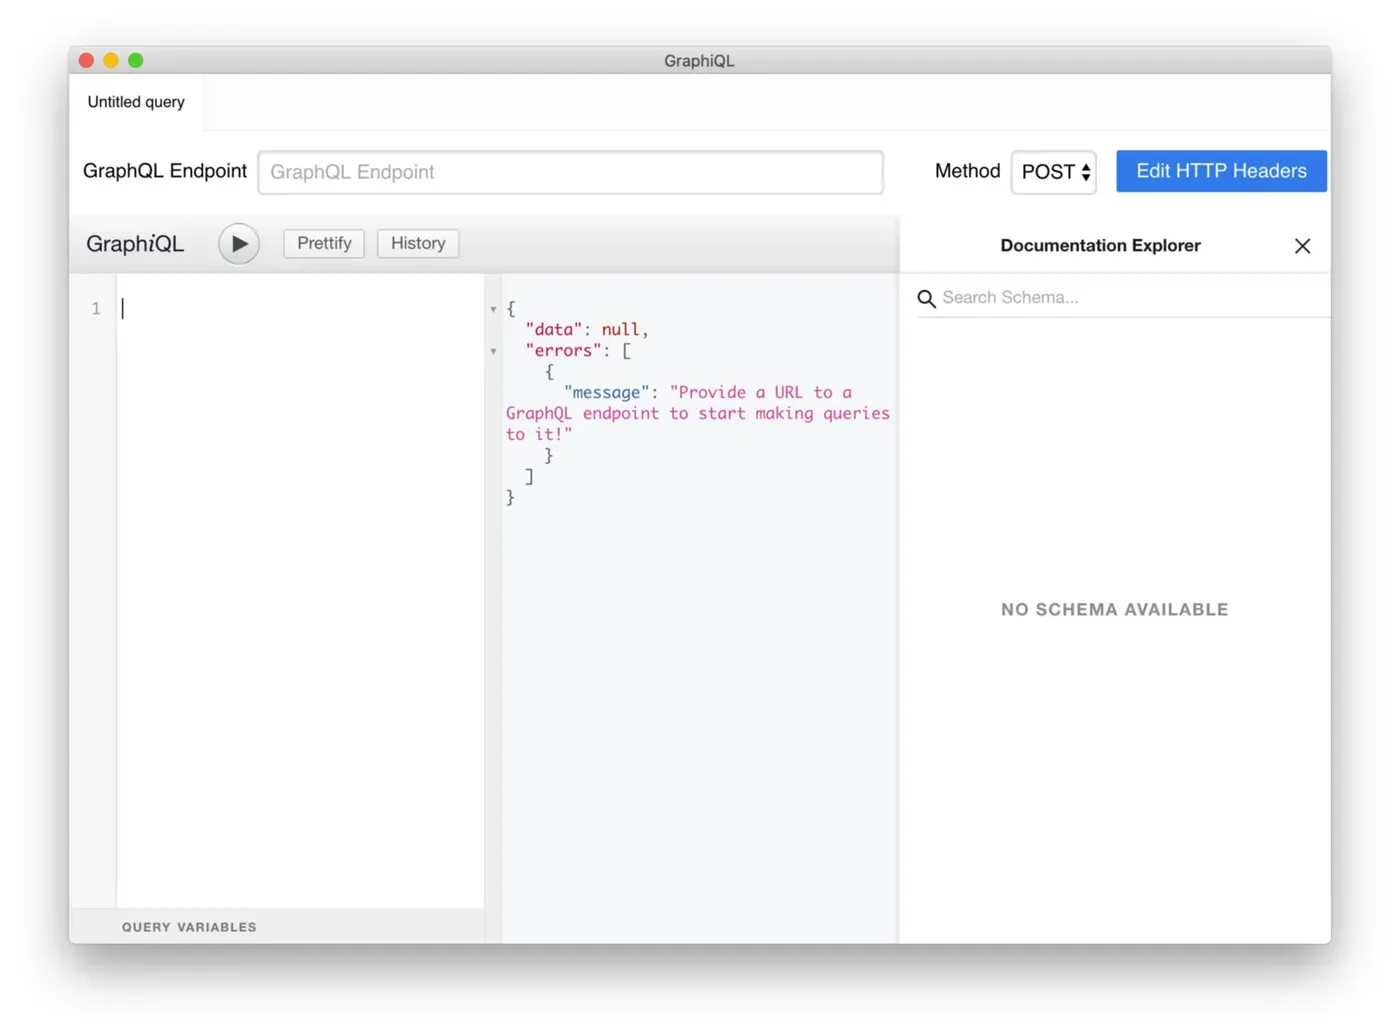Screen dimensions: 1400x1035
Task: Collapse the top-level JSON object in the response
Action: [493, 309]
